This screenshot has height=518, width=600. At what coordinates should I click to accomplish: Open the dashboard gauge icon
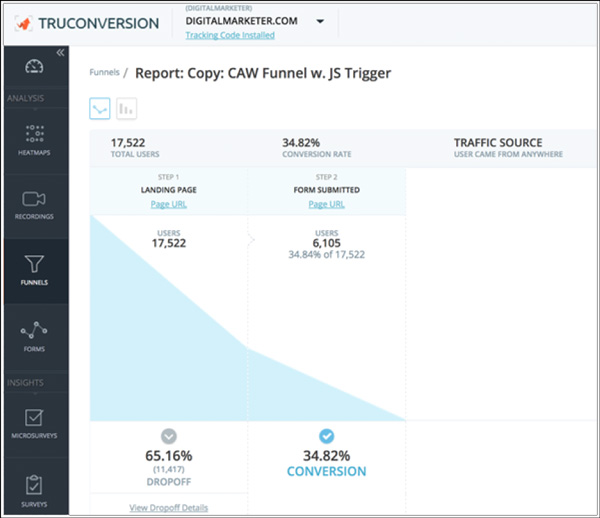point(34,66)
